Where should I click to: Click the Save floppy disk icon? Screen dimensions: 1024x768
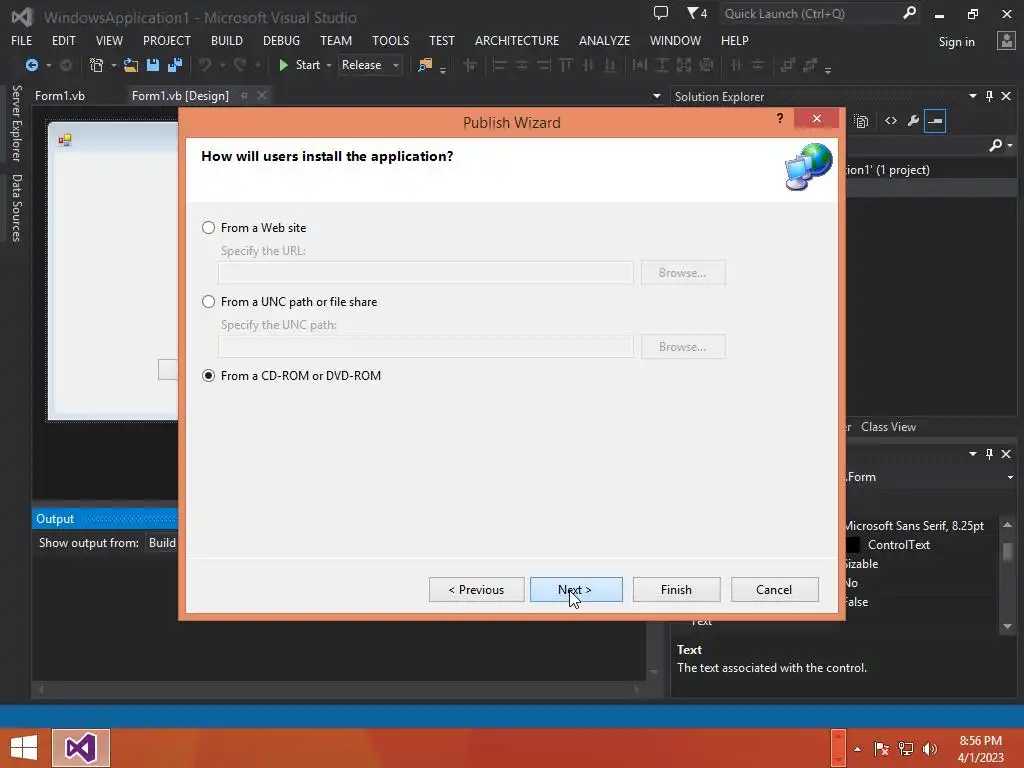click(x=153, y=65)
